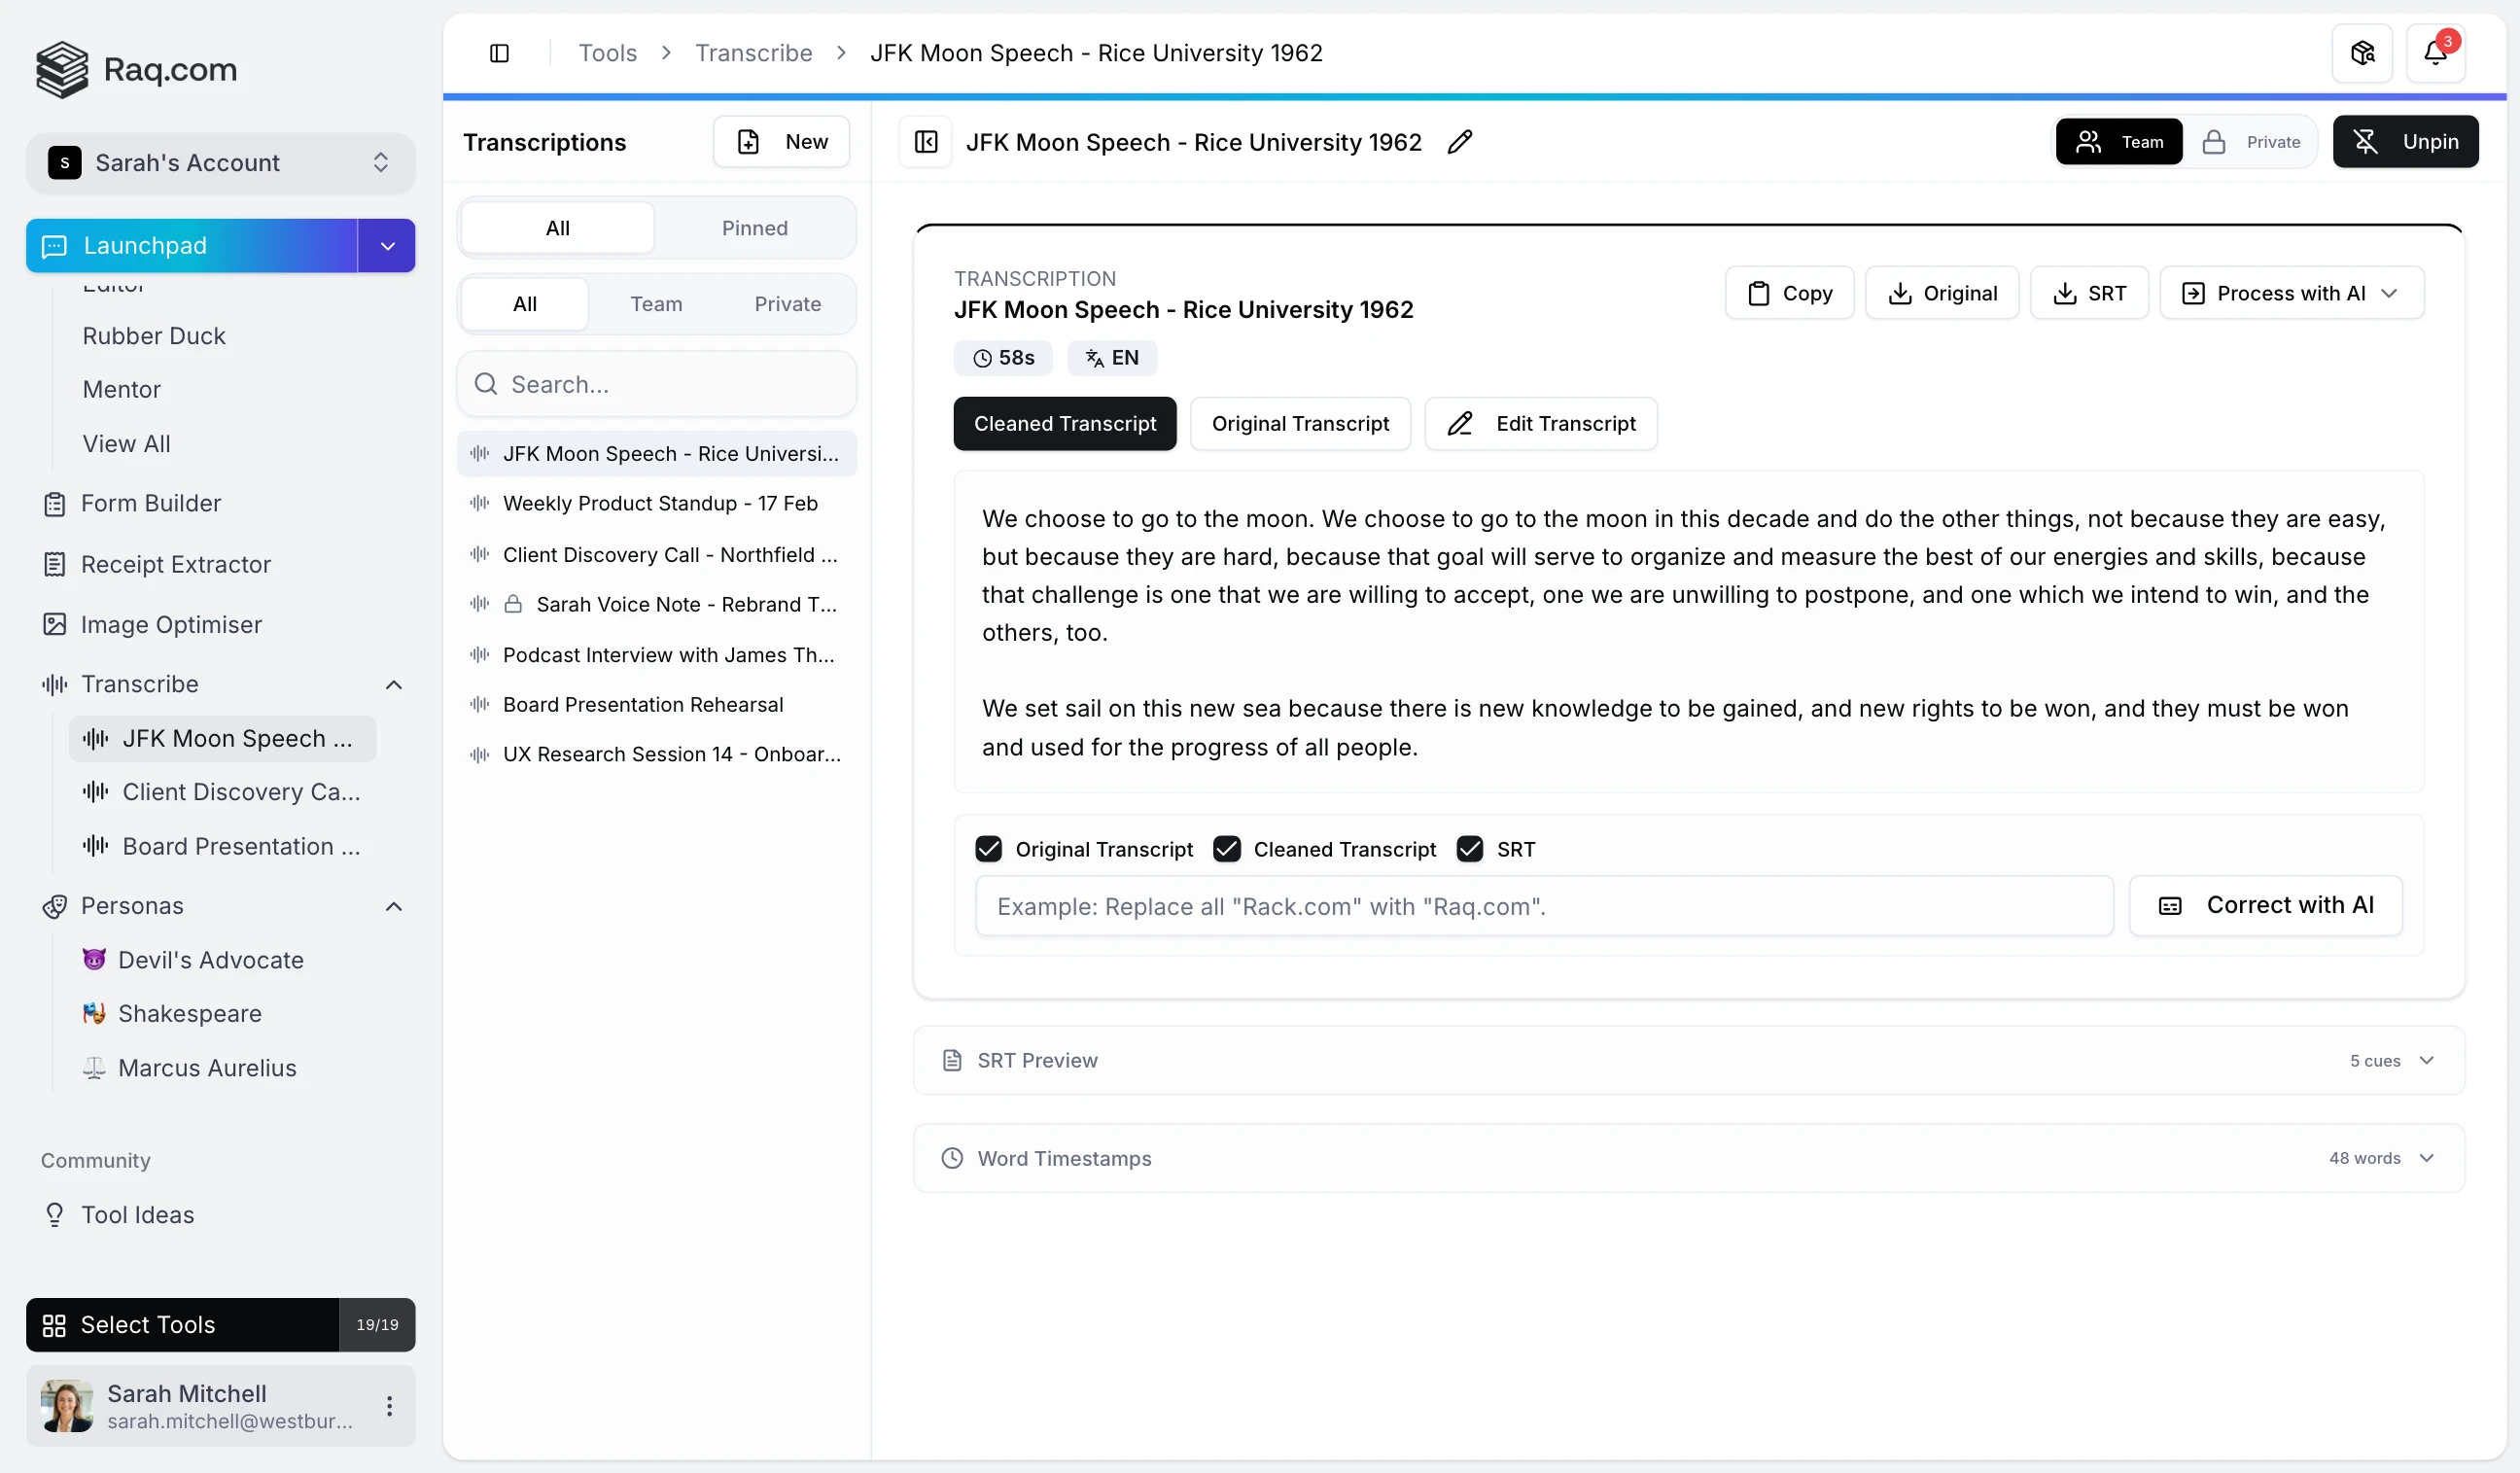Collapse the Transcribe section chevron
The height and width of the screenshot is (1473, 2520).
point(394,684)
